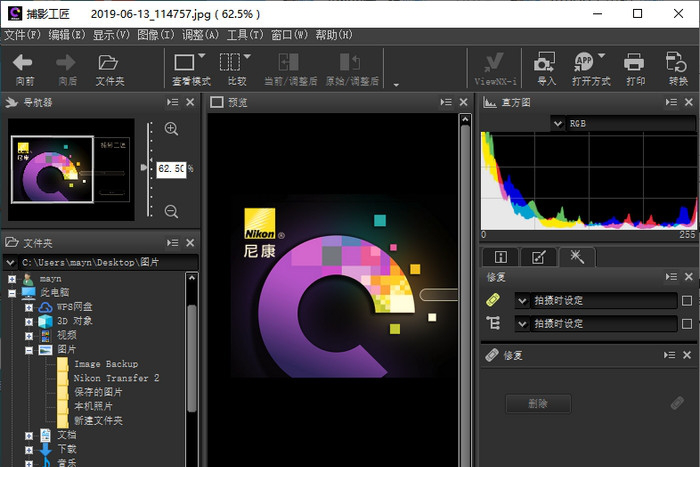Open the RGB channel dropdown in histogram

(x=558, y=123)
